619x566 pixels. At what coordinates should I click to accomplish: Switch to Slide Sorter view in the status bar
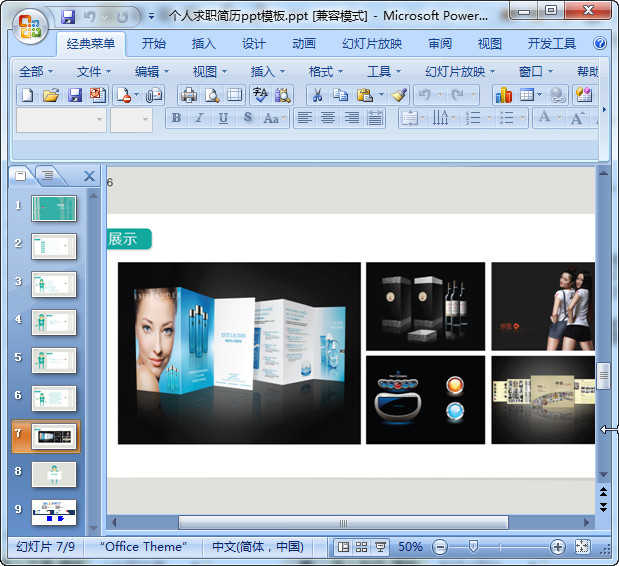tap(361, 547)
